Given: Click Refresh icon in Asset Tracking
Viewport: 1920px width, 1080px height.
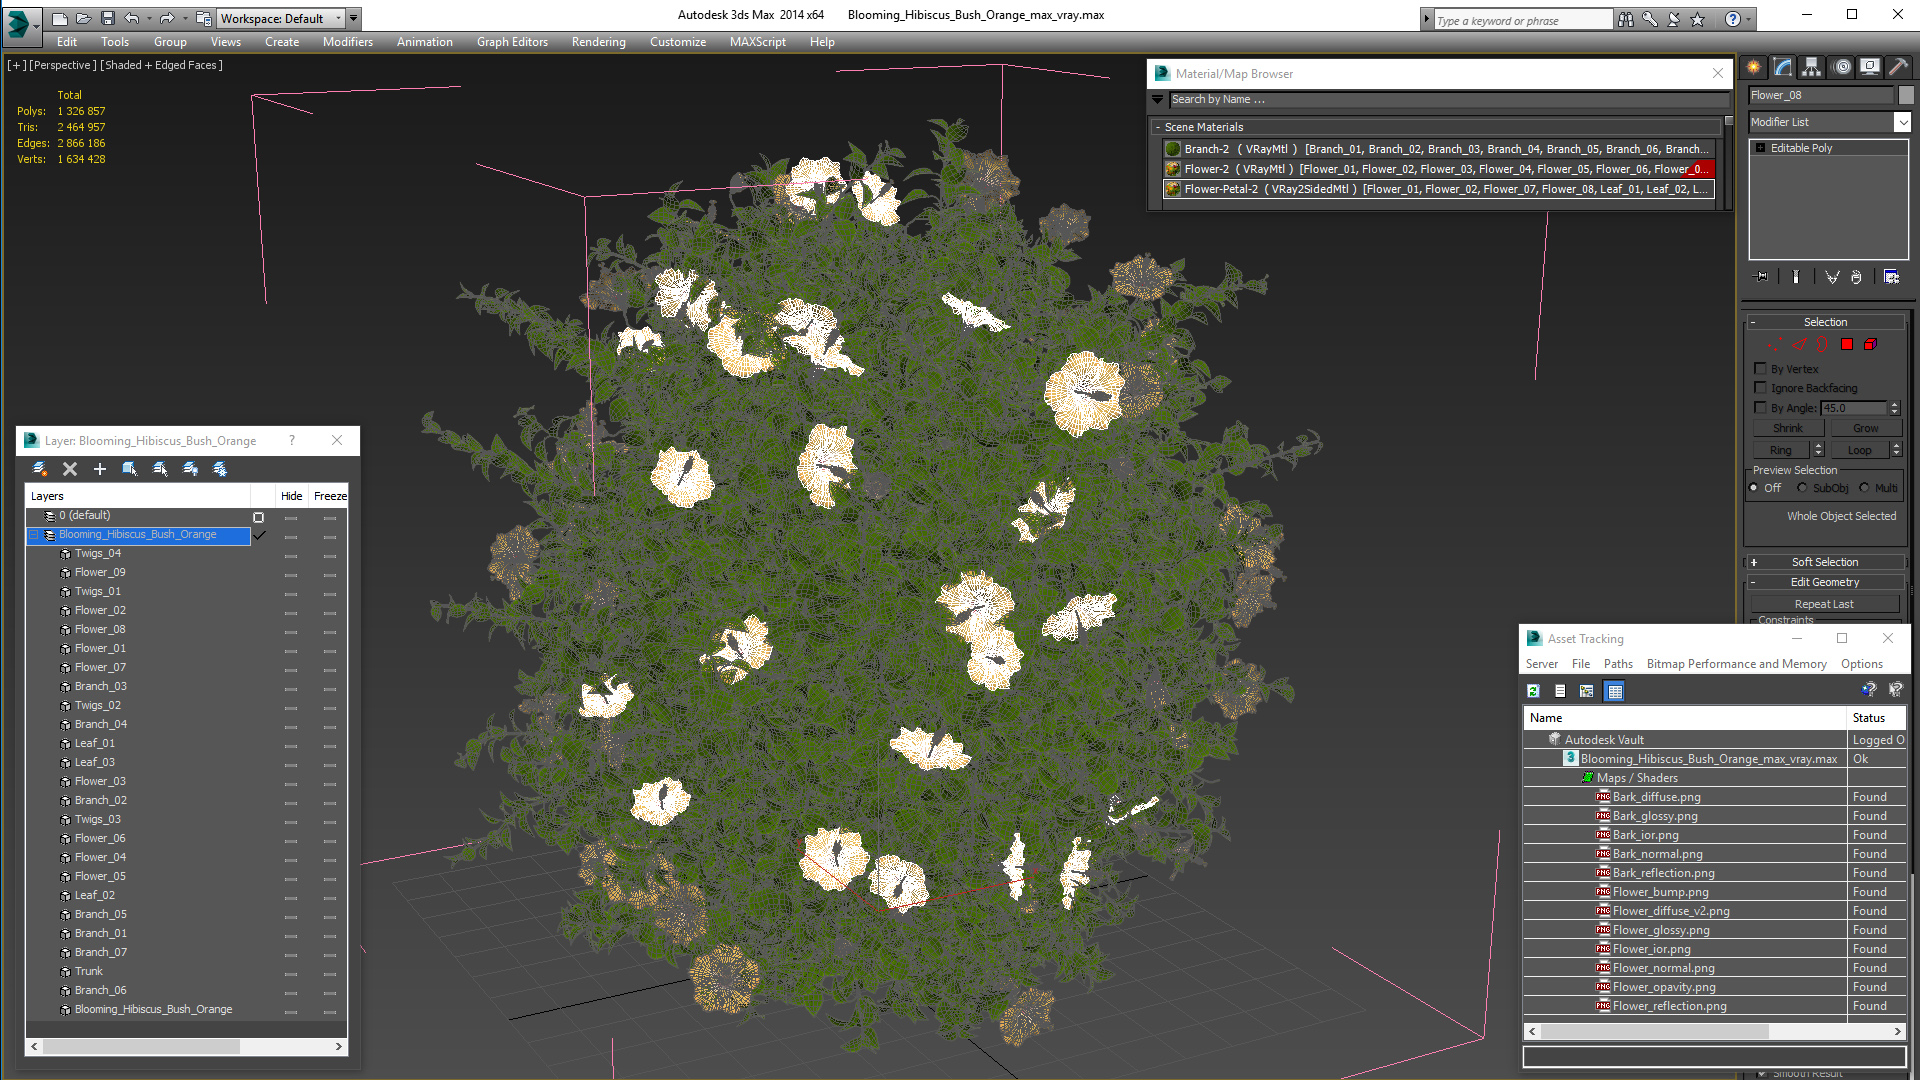Looking at the screenshot, I should tap(1533, 691).
